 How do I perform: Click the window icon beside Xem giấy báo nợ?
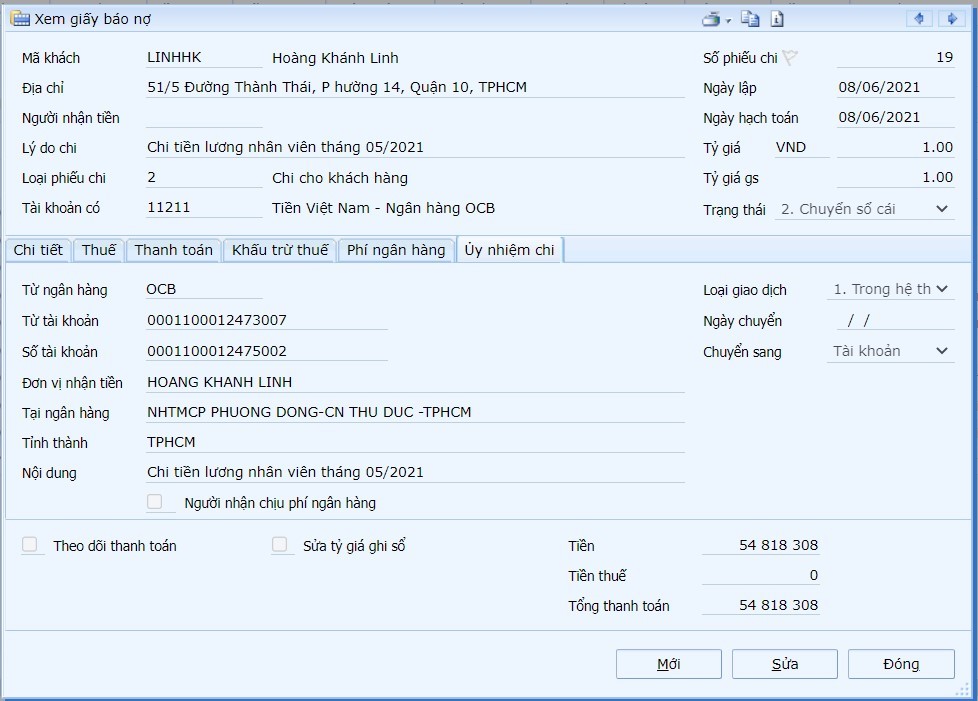coord(19,19)
